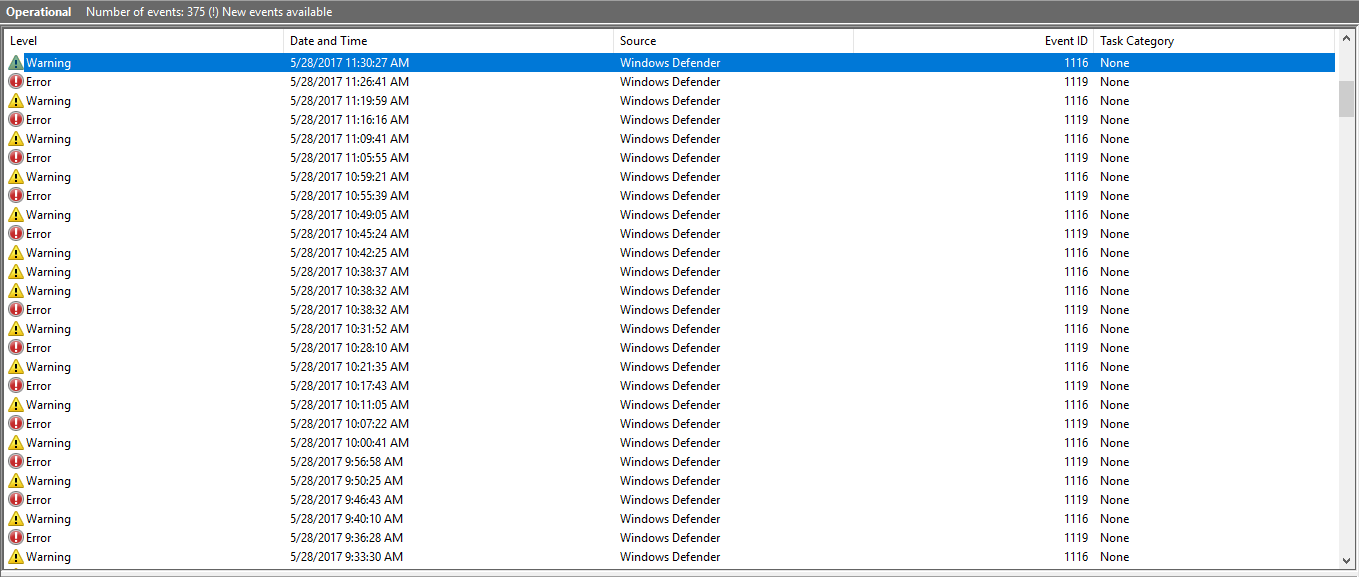This screenshot has width=1359, height=577.
Task: Click warning icon of 10:49:05 AM event
Action: pos(16,215)
